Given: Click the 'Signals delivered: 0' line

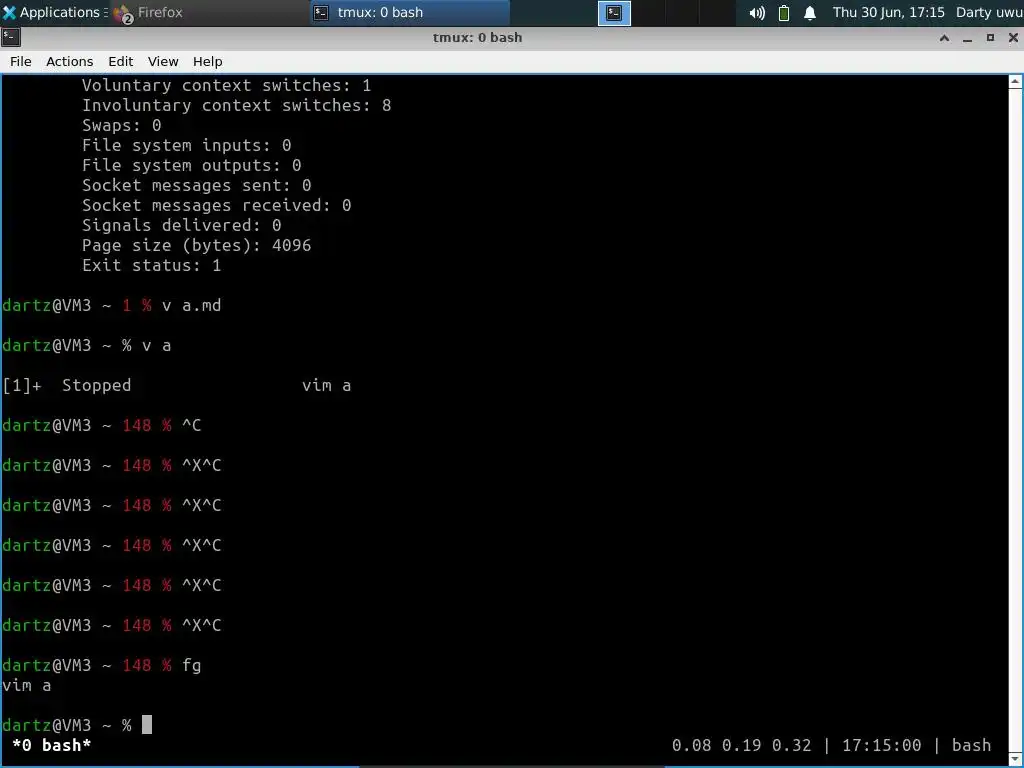Looking at the screenshot, I should 182,225.
